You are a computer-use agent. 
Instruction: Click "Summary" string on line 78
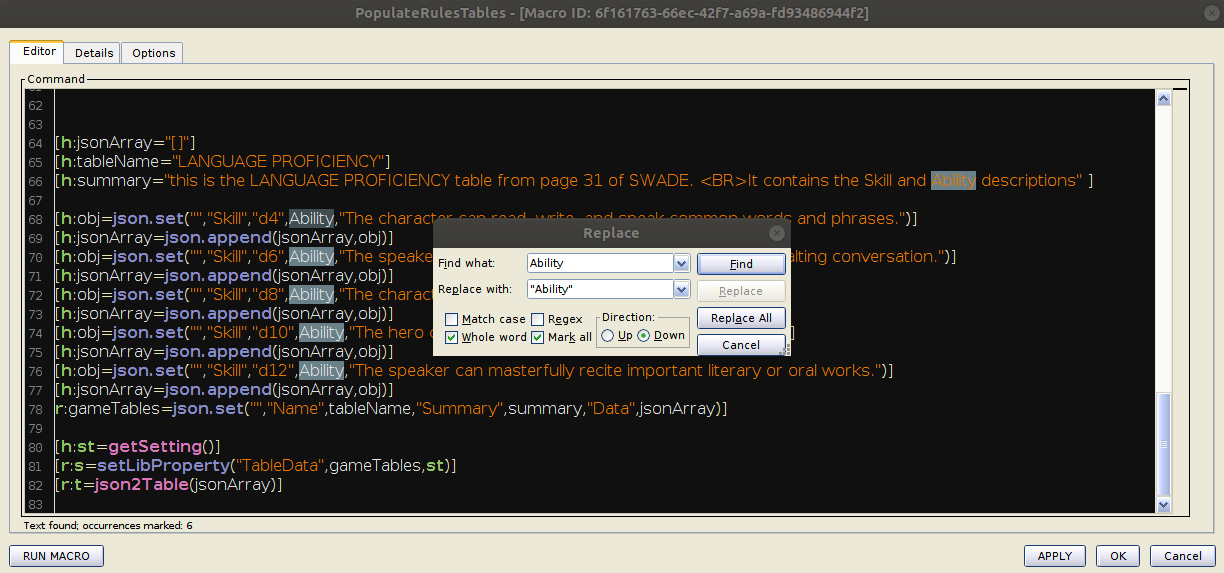click(461, 408)
